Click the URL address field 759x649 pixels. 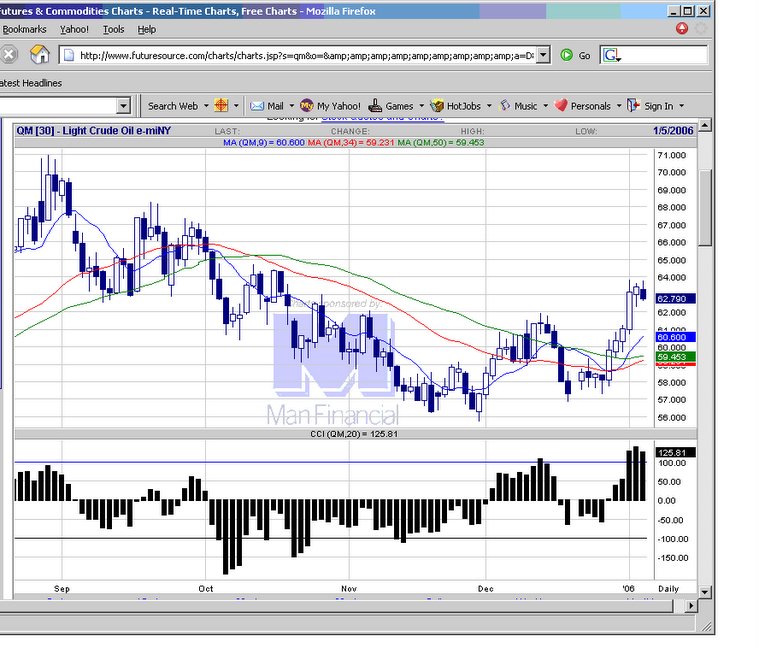tap(306, 55)
